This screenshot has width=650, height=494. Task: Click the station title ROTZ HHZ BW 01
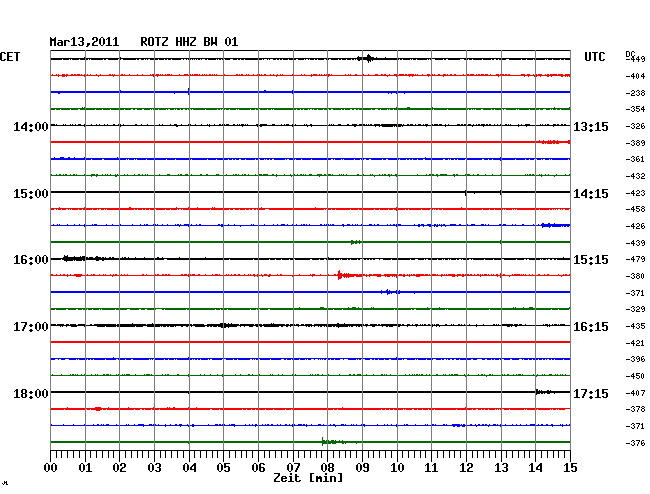(189, 42)
